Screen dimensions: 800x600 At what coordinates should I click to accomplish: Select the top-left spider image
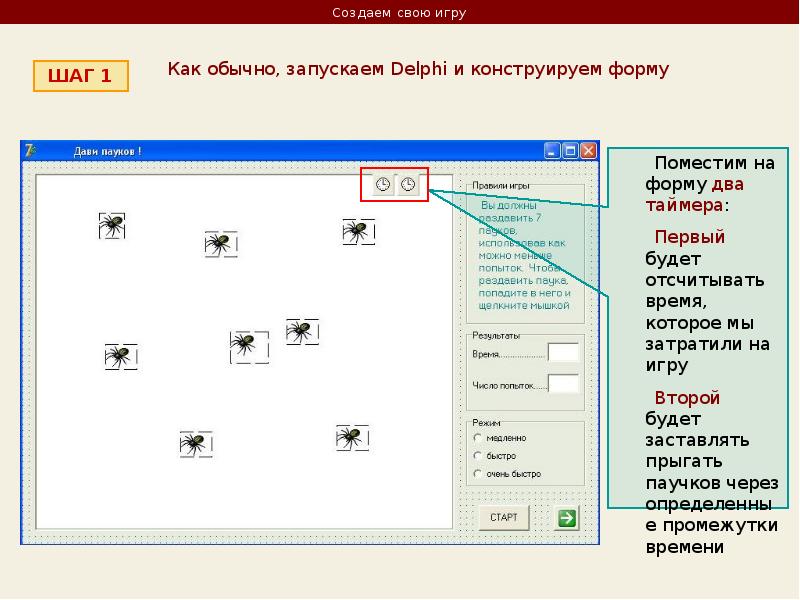point(111,225)
